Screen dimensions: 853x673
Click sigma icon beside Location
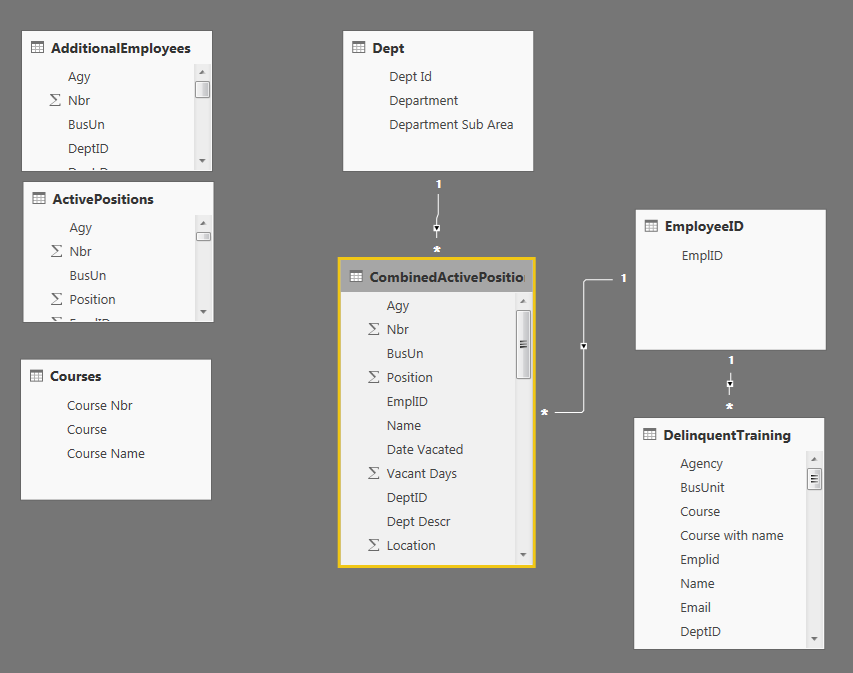pos(374,545)
